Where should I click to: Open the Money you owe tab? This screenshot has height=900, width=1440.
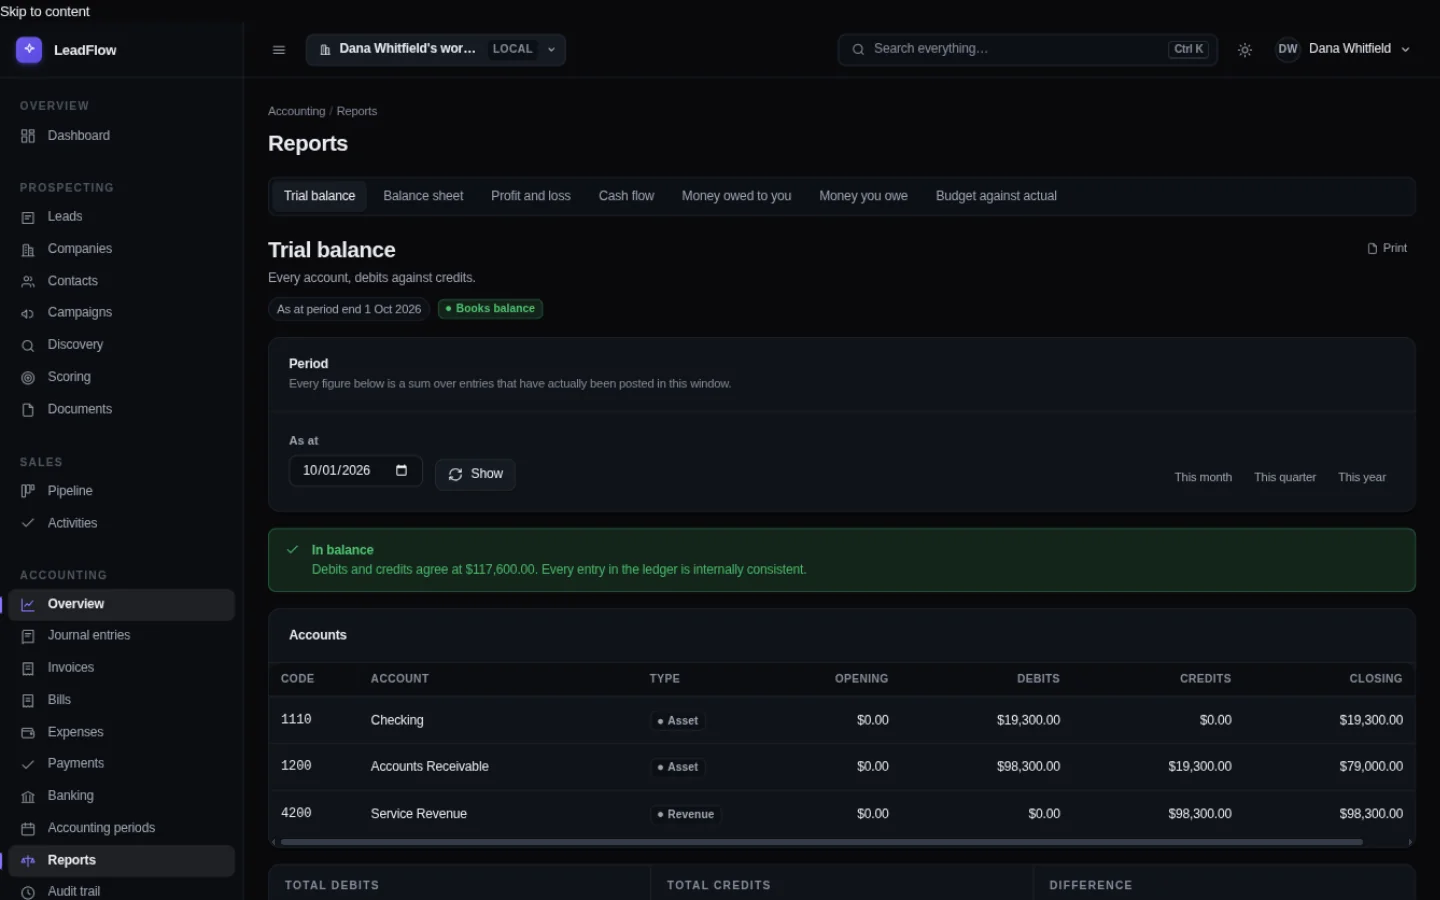point(863,196)
